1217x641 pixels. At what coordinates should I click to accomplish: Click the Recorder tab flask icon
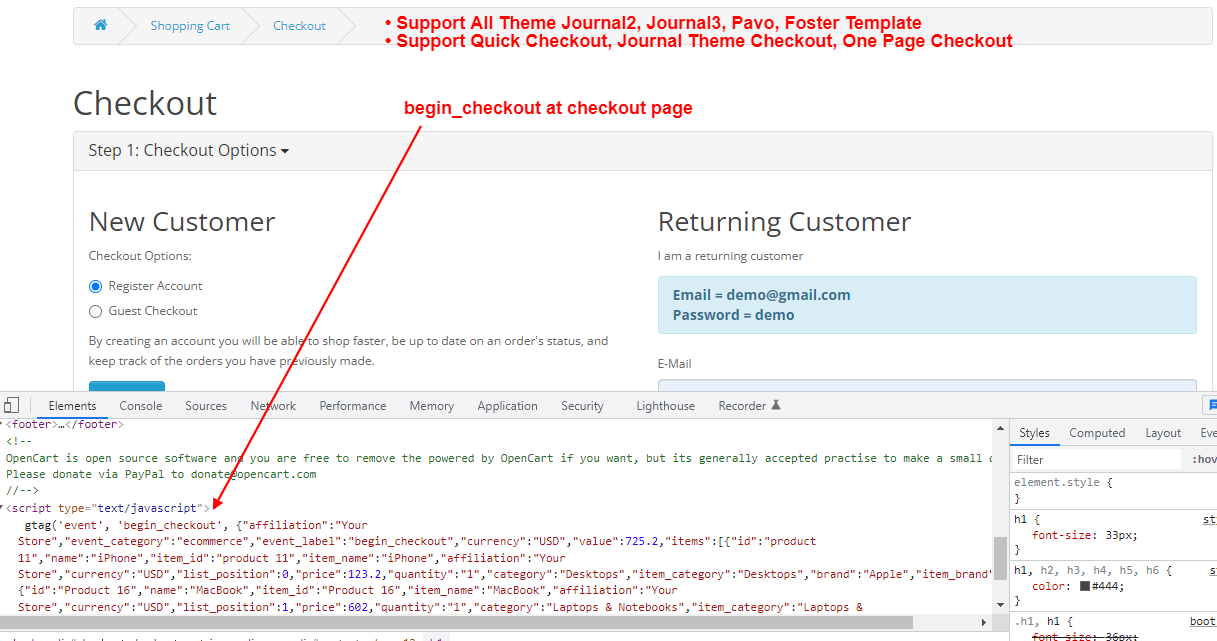coord(776,406)
